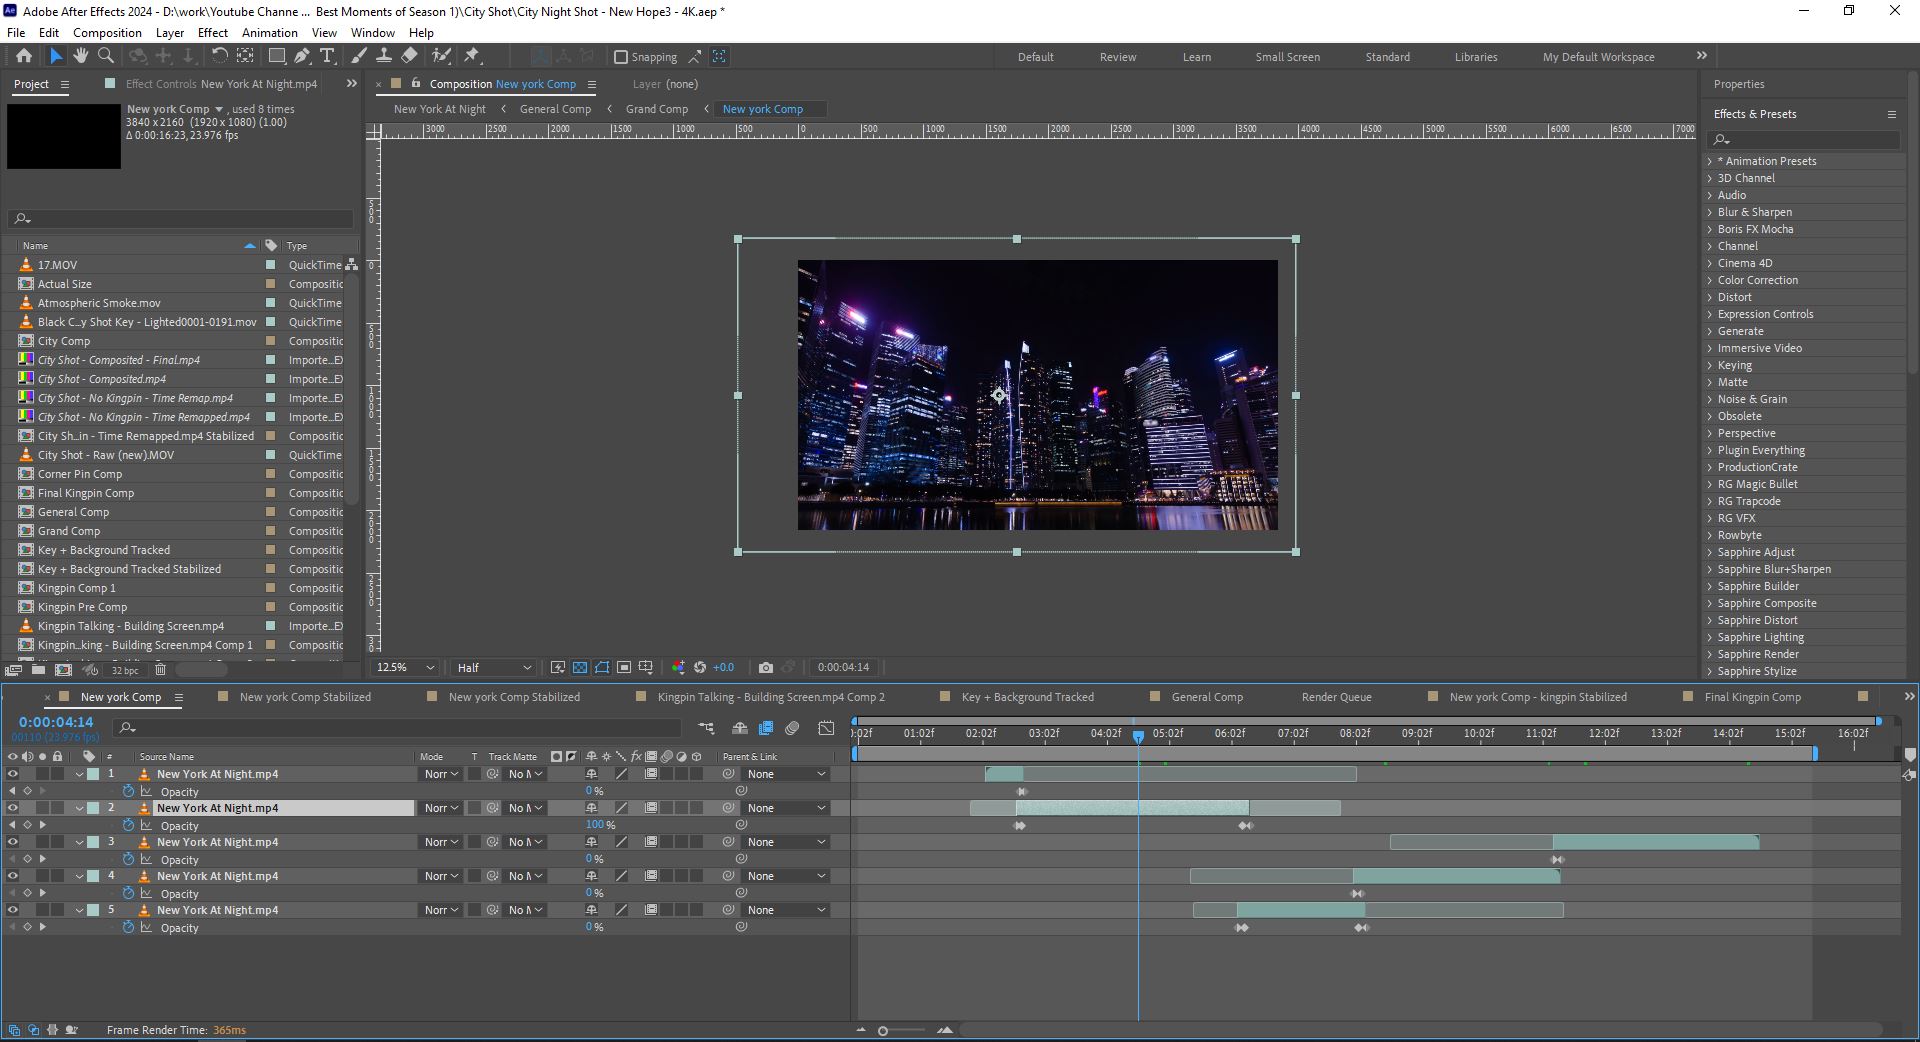
Task: Select the Hand tool in the toolbar
Action: tap(80, 57)
